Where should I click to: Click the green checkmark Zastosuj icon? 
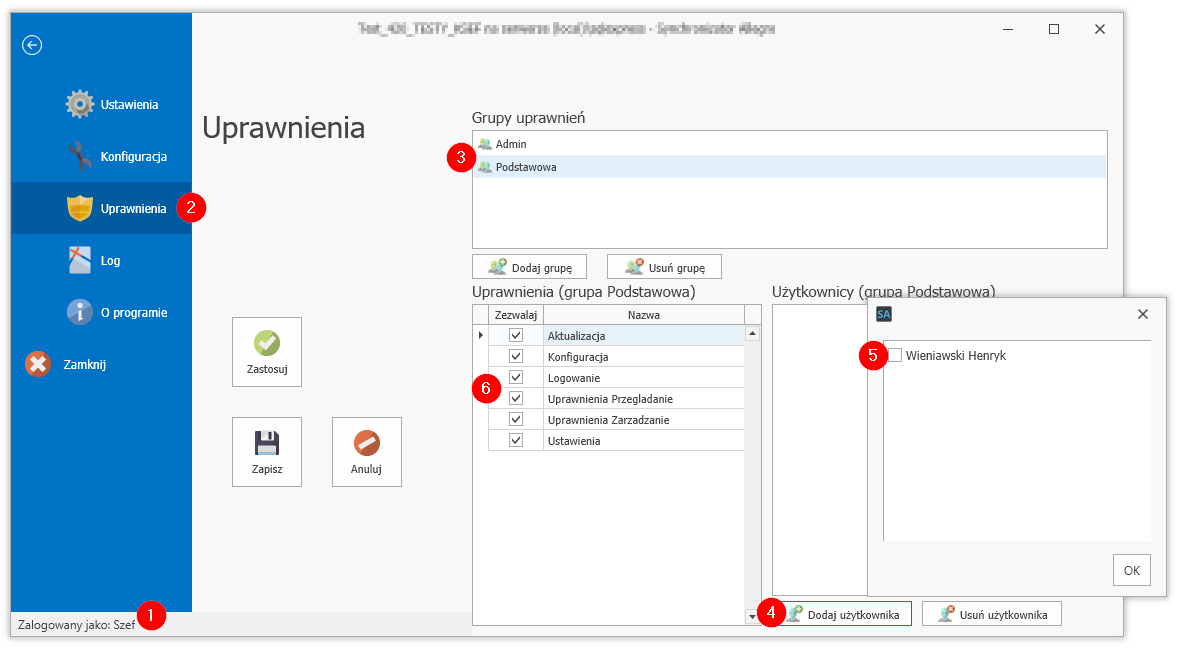click(267, 343)
